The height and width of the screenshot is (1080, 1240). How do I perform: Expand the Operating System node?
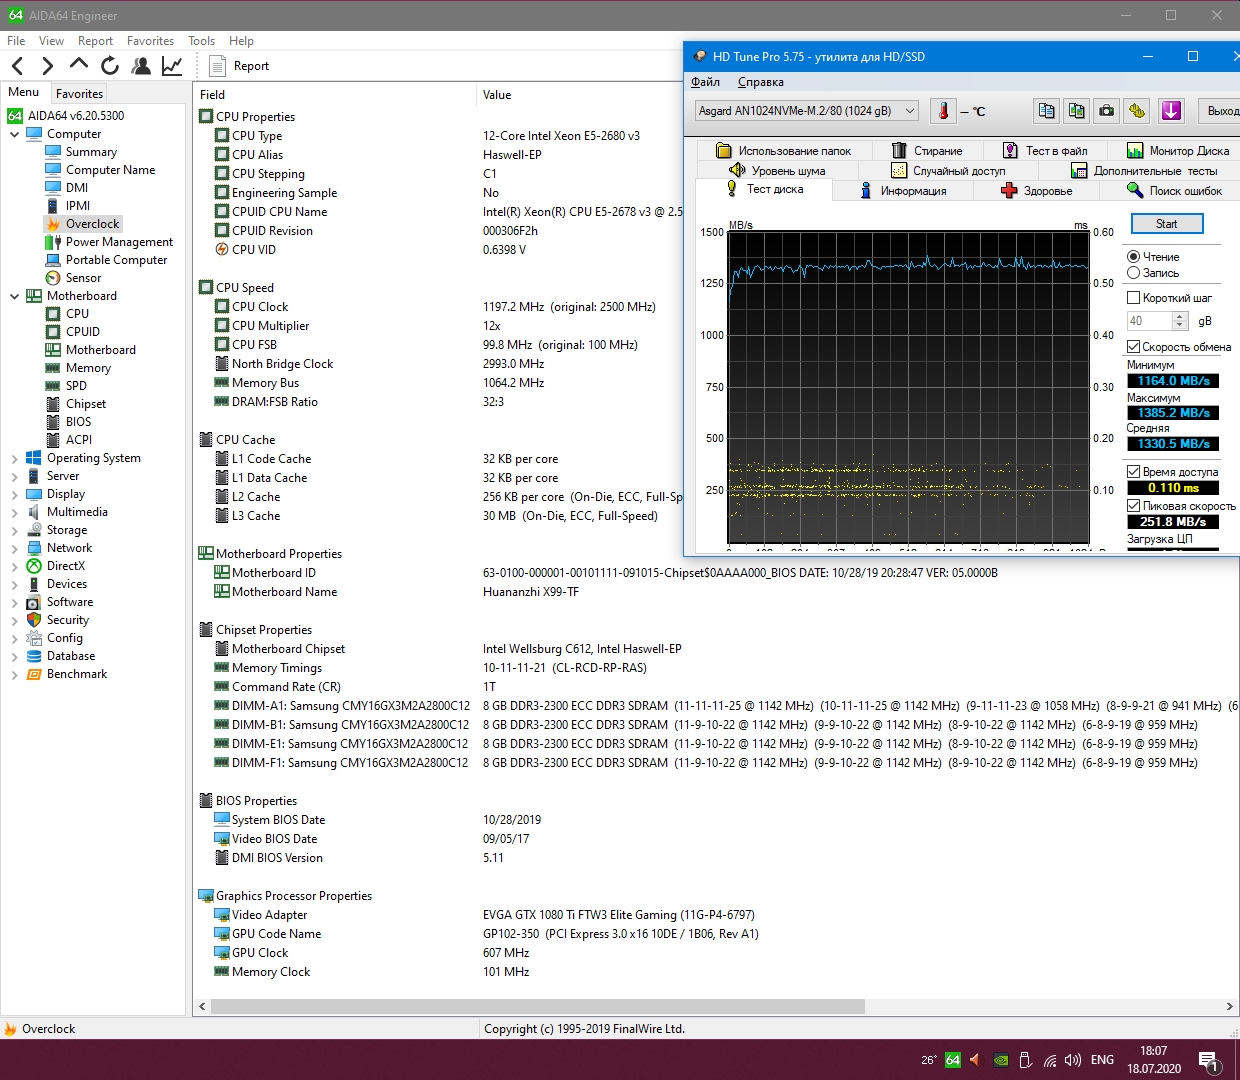point(14,458)
